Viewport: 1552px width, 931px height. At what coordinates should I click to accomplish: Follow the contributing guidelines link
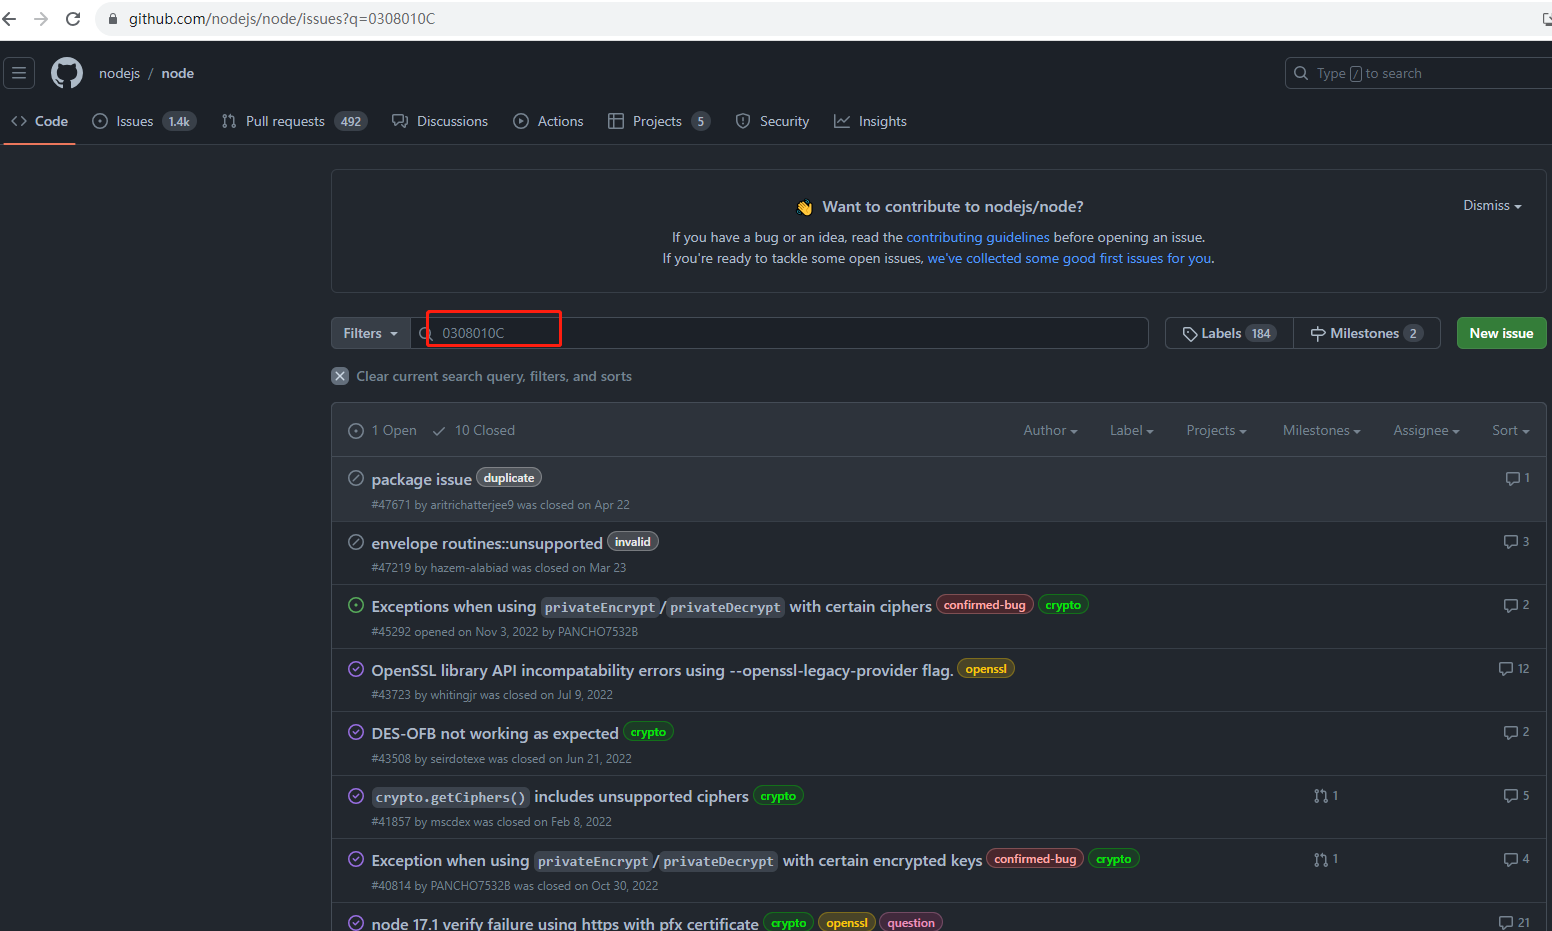click(977, 237)
